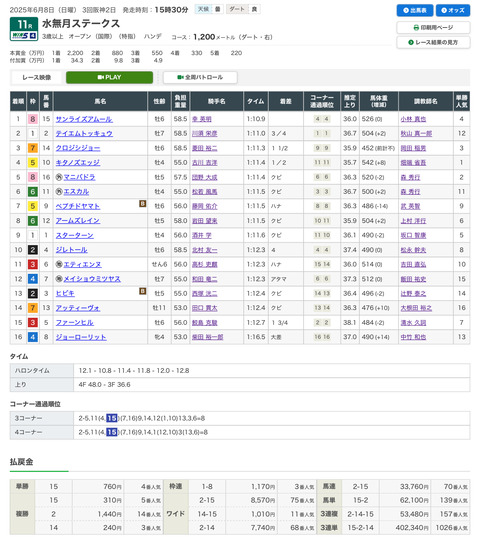The width and height of the screenshot is (480, 537).
Task: Click the blinker B icon beside ヒビキ
Action: tap(142, 291)
